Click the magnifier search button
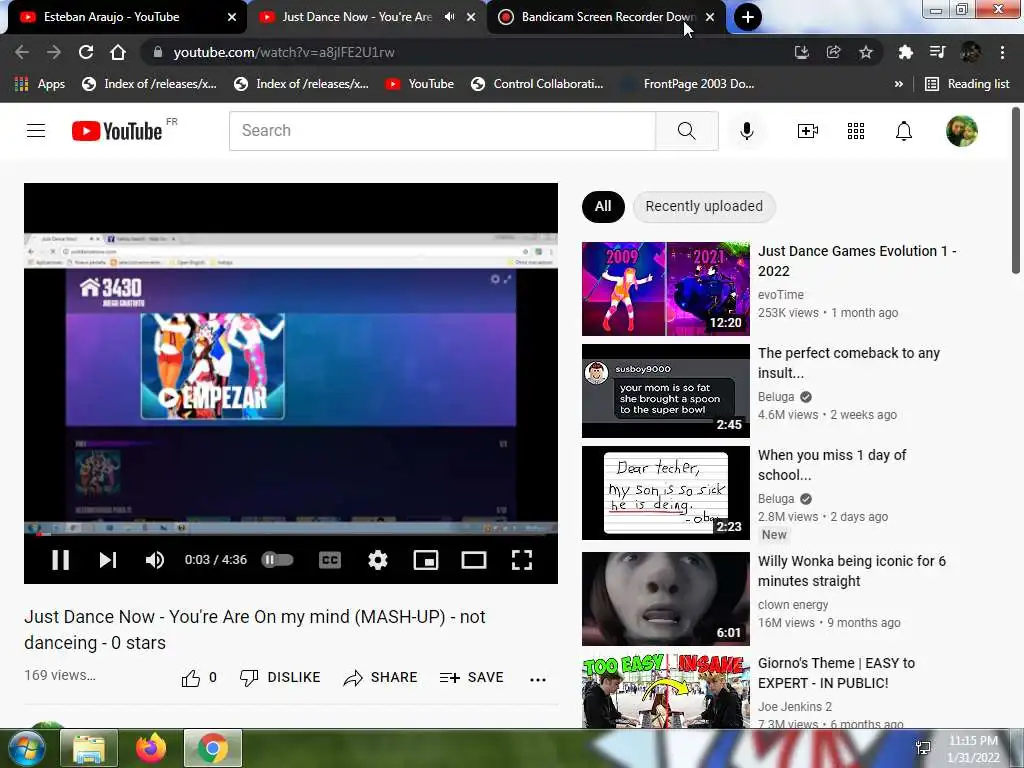 (x=686, y=131)
